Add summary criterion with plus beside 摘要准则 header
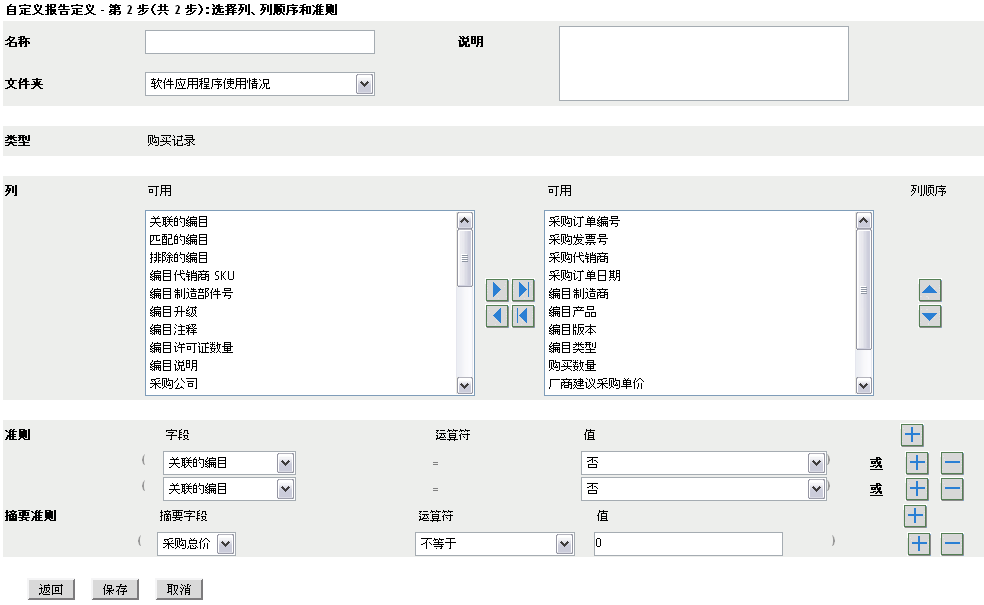 tap(915, 516)
